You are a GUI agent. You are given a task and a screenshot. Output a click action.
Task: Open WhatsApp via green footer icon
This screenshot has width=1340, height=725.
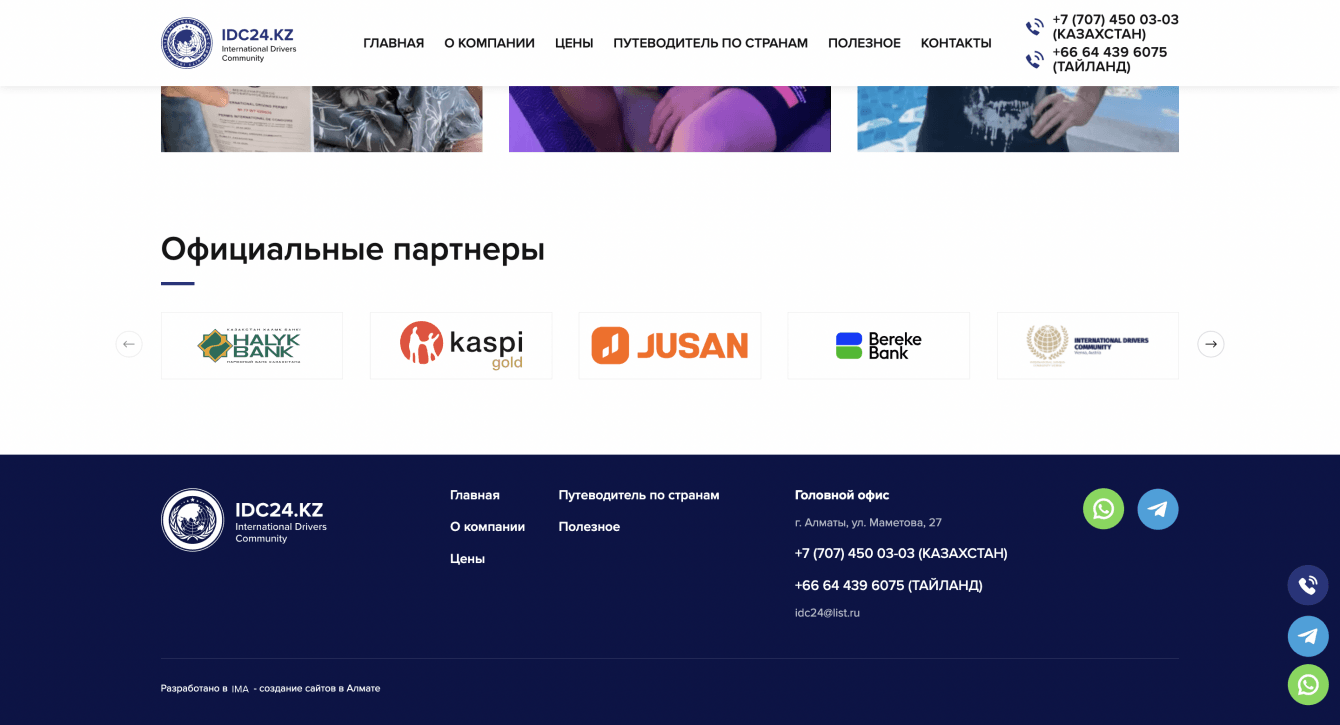point(1104,509)
